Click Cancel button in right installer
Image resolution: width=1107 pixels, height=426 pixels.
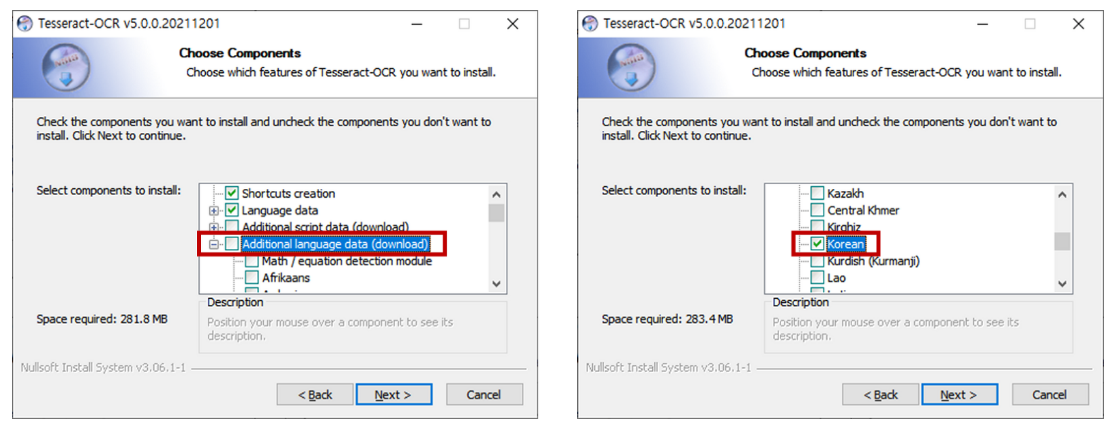pos(1050,394)
